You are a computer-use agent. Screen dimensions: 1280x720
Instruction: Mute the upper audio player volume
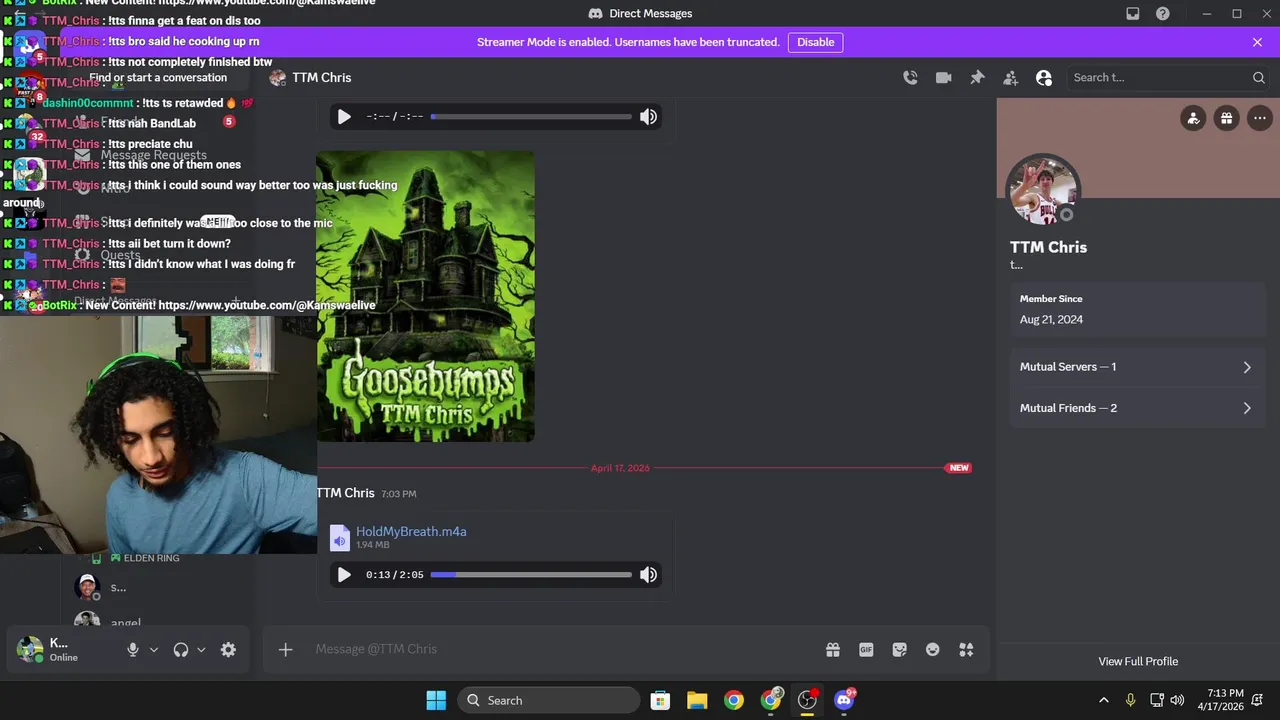click(x=649, y=117)
